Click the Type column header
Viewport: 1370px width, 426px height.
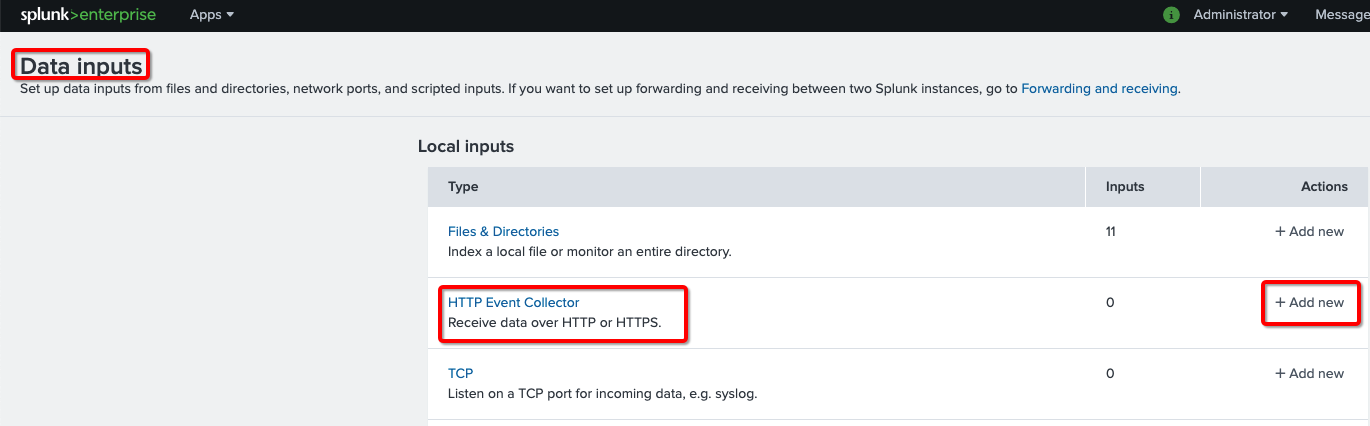[463, 186]
